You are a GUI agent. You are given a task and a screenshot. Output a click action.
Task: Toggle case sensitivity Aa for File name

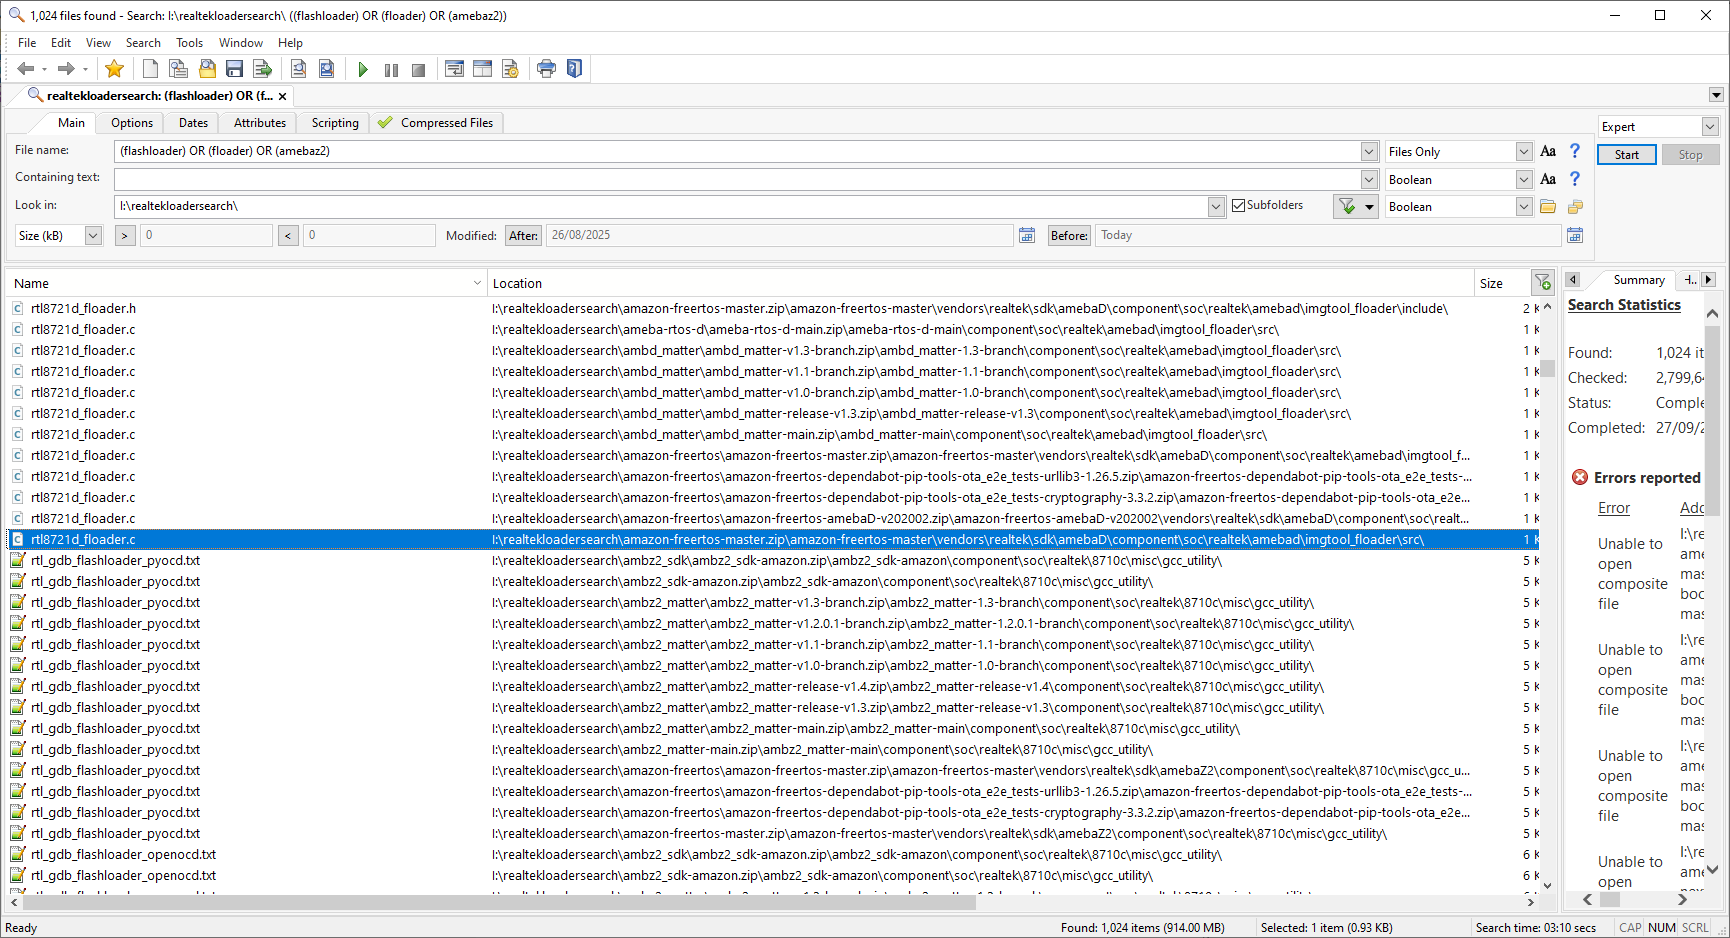[x=1548, y=151]
